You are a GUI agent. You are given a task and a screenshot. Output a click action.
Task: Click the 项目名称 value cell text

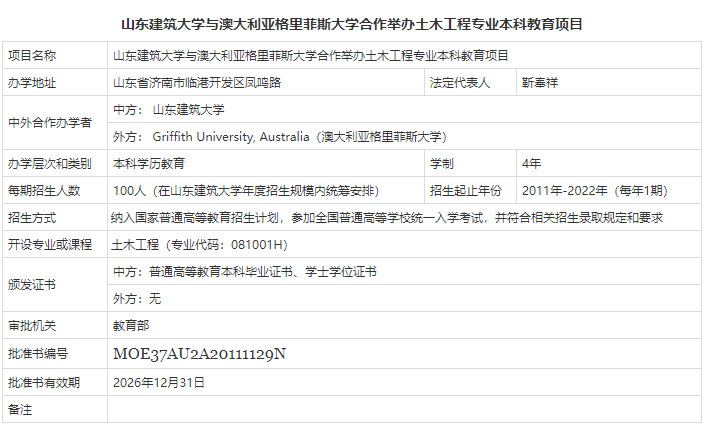coord(311,55)
